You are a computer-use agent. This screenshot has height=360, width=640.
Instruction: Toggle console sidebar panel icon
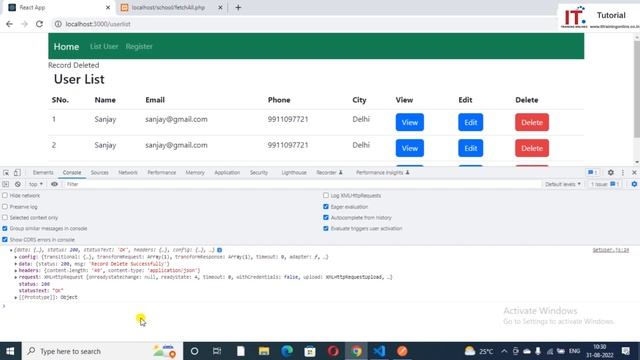pos(6,184)
